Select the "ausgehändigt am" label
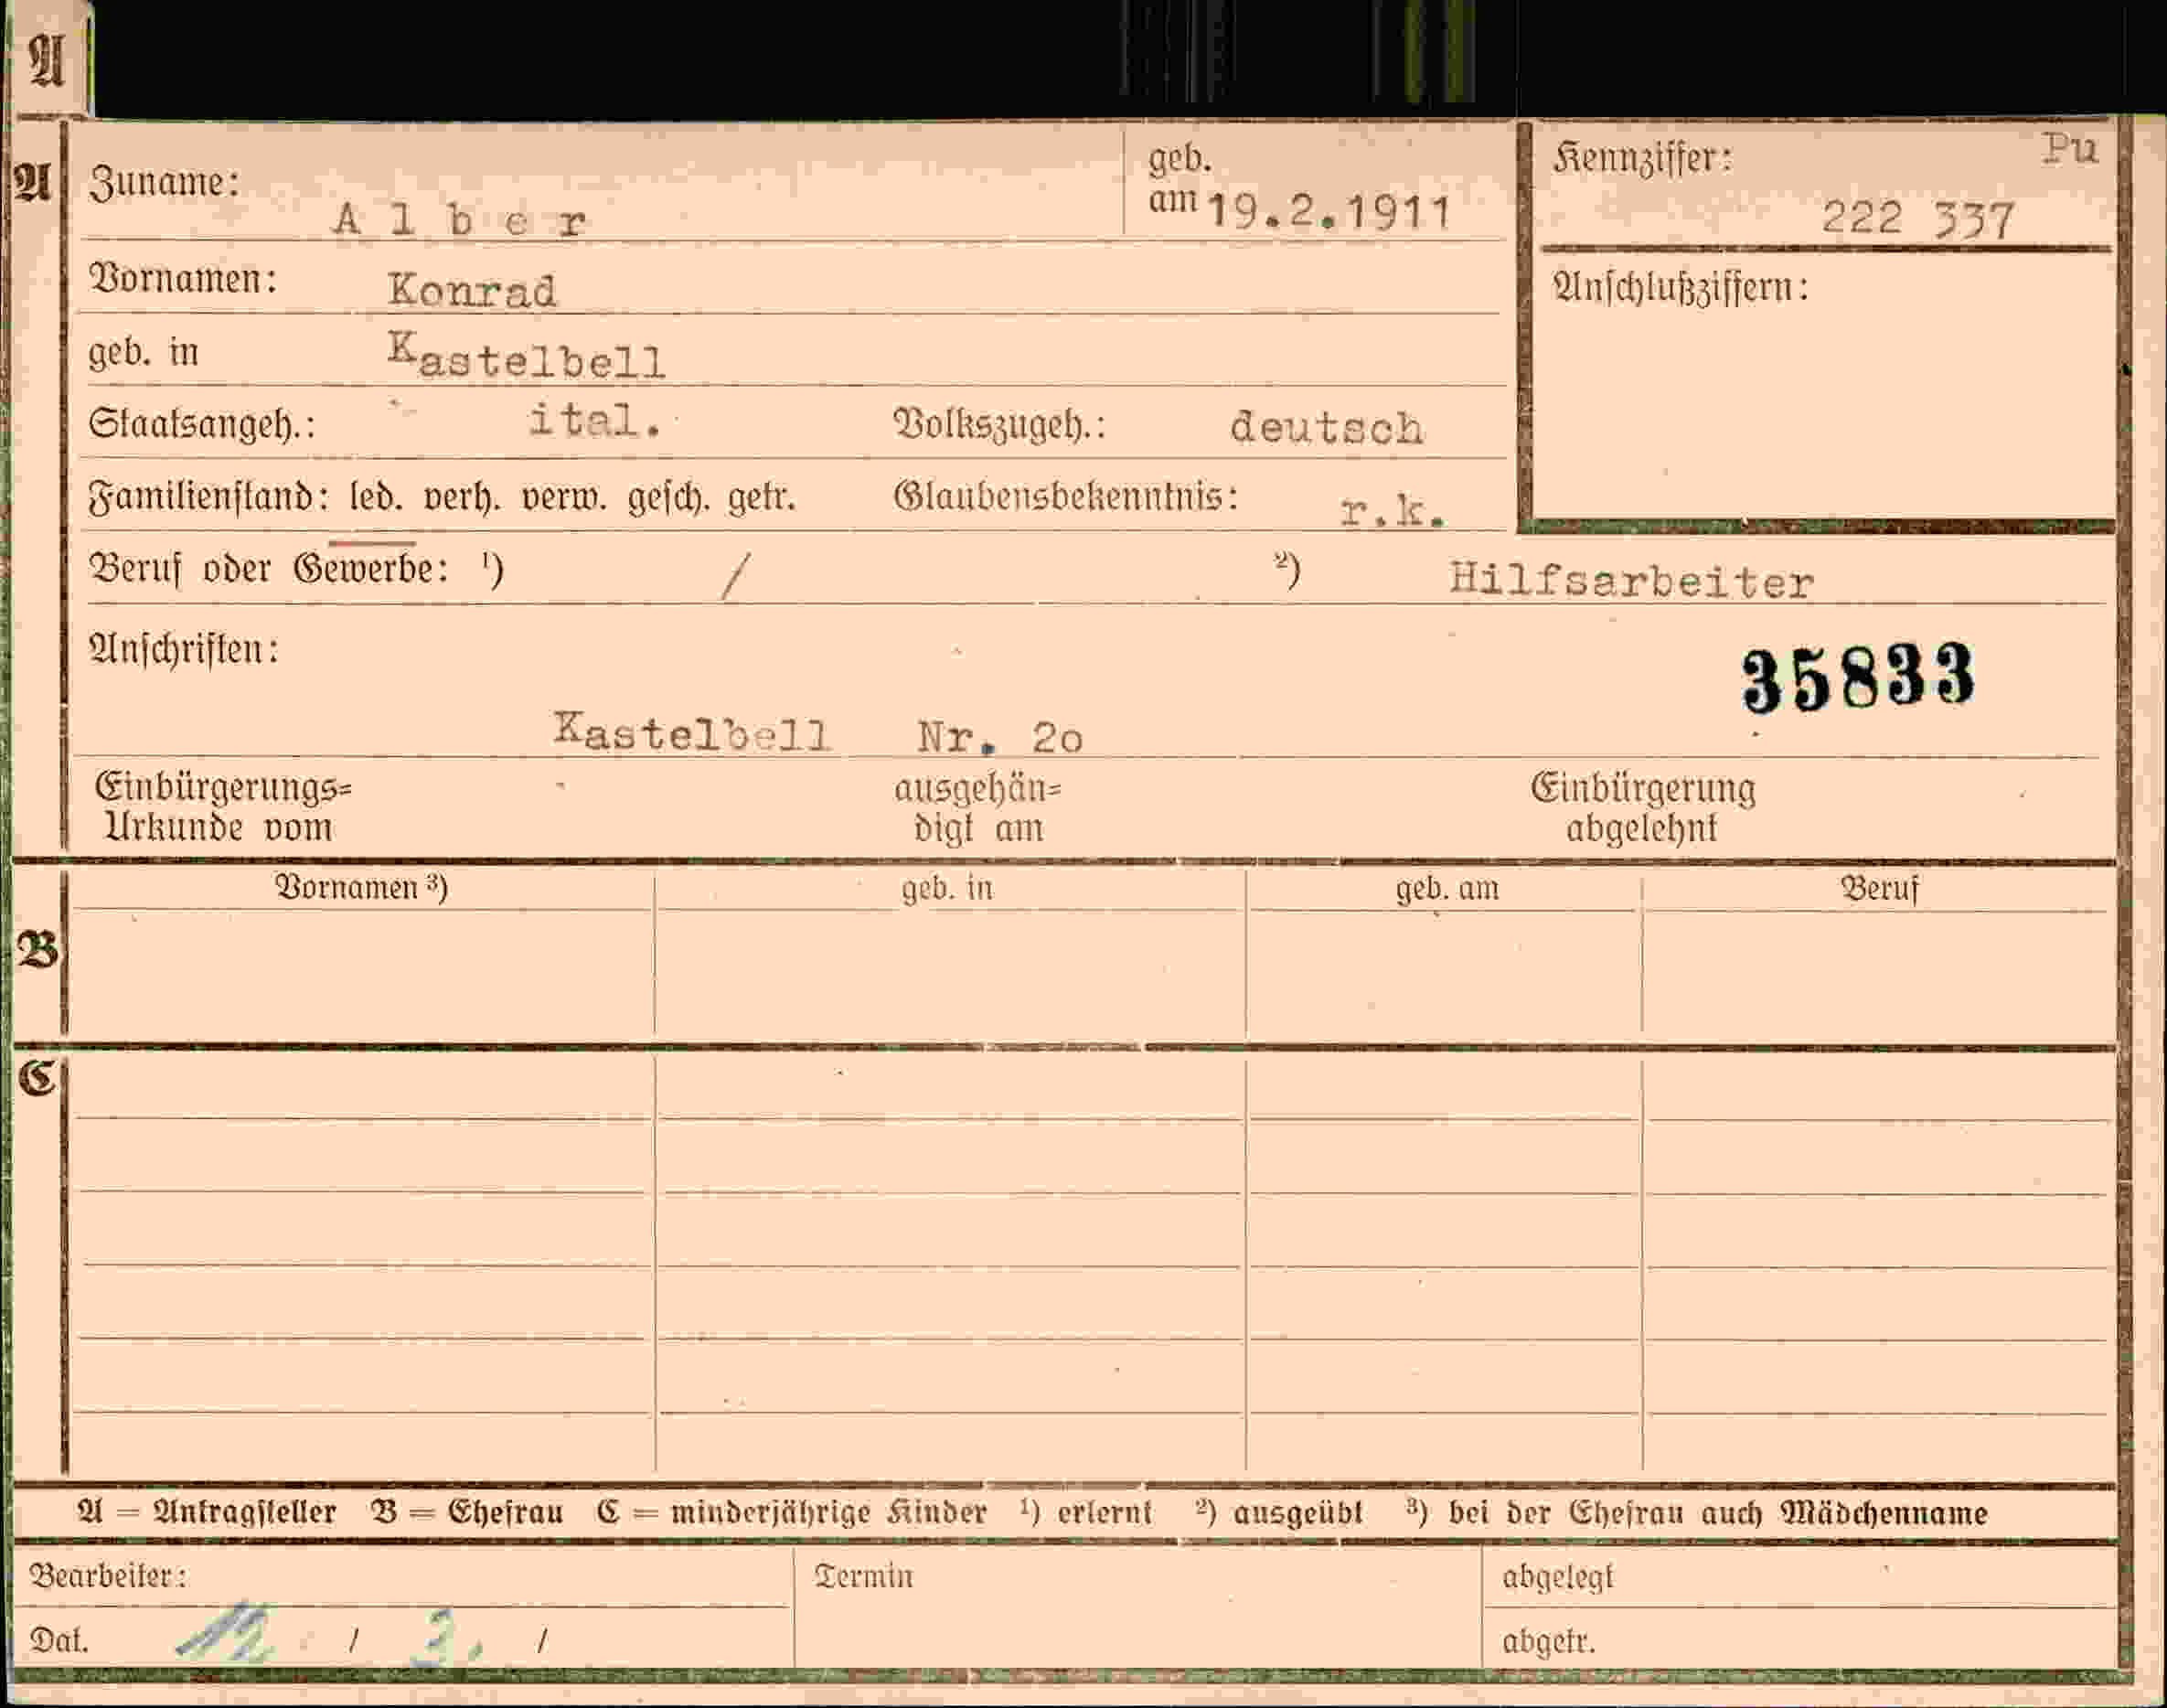Viewport: 2167px width, 1708px height. coord(978,809)
